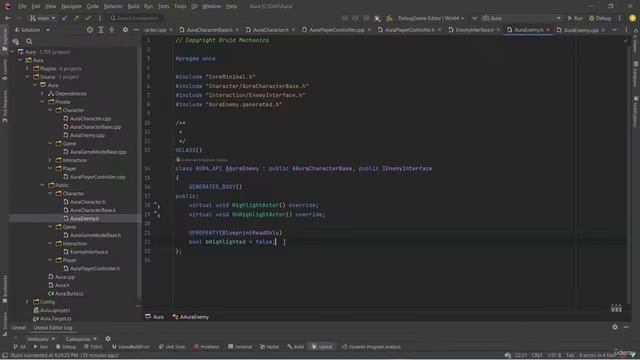This screenshot has width=640, height=360.
Task: Collapse the Aura solution root node
Action: coord(12,52)
